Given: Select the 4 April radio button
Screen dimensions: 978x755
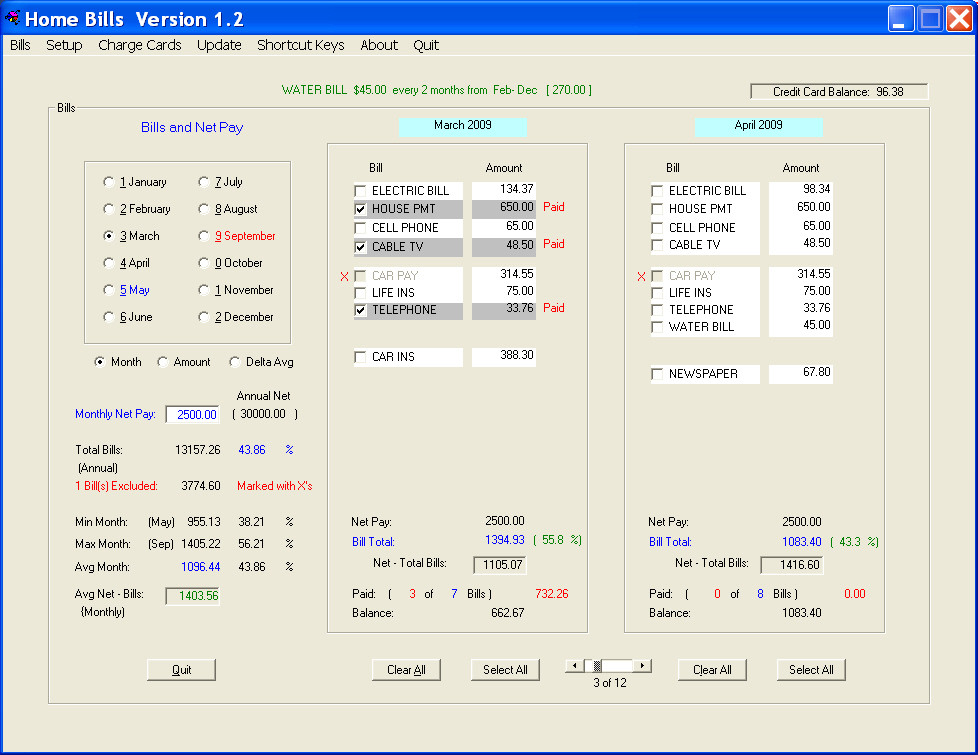Looking at the screenshot, I should coord(109,264).
